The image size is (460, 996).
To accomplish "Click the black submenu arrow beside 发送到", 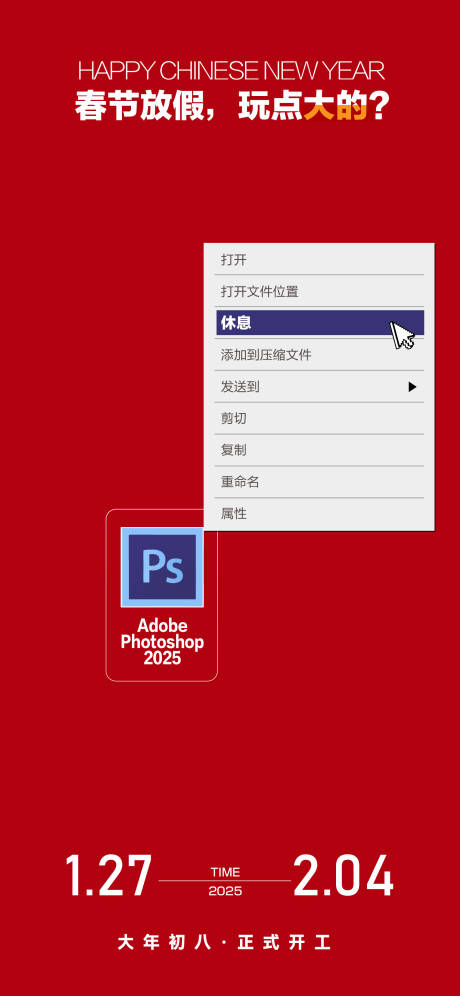I will (412, 386).
